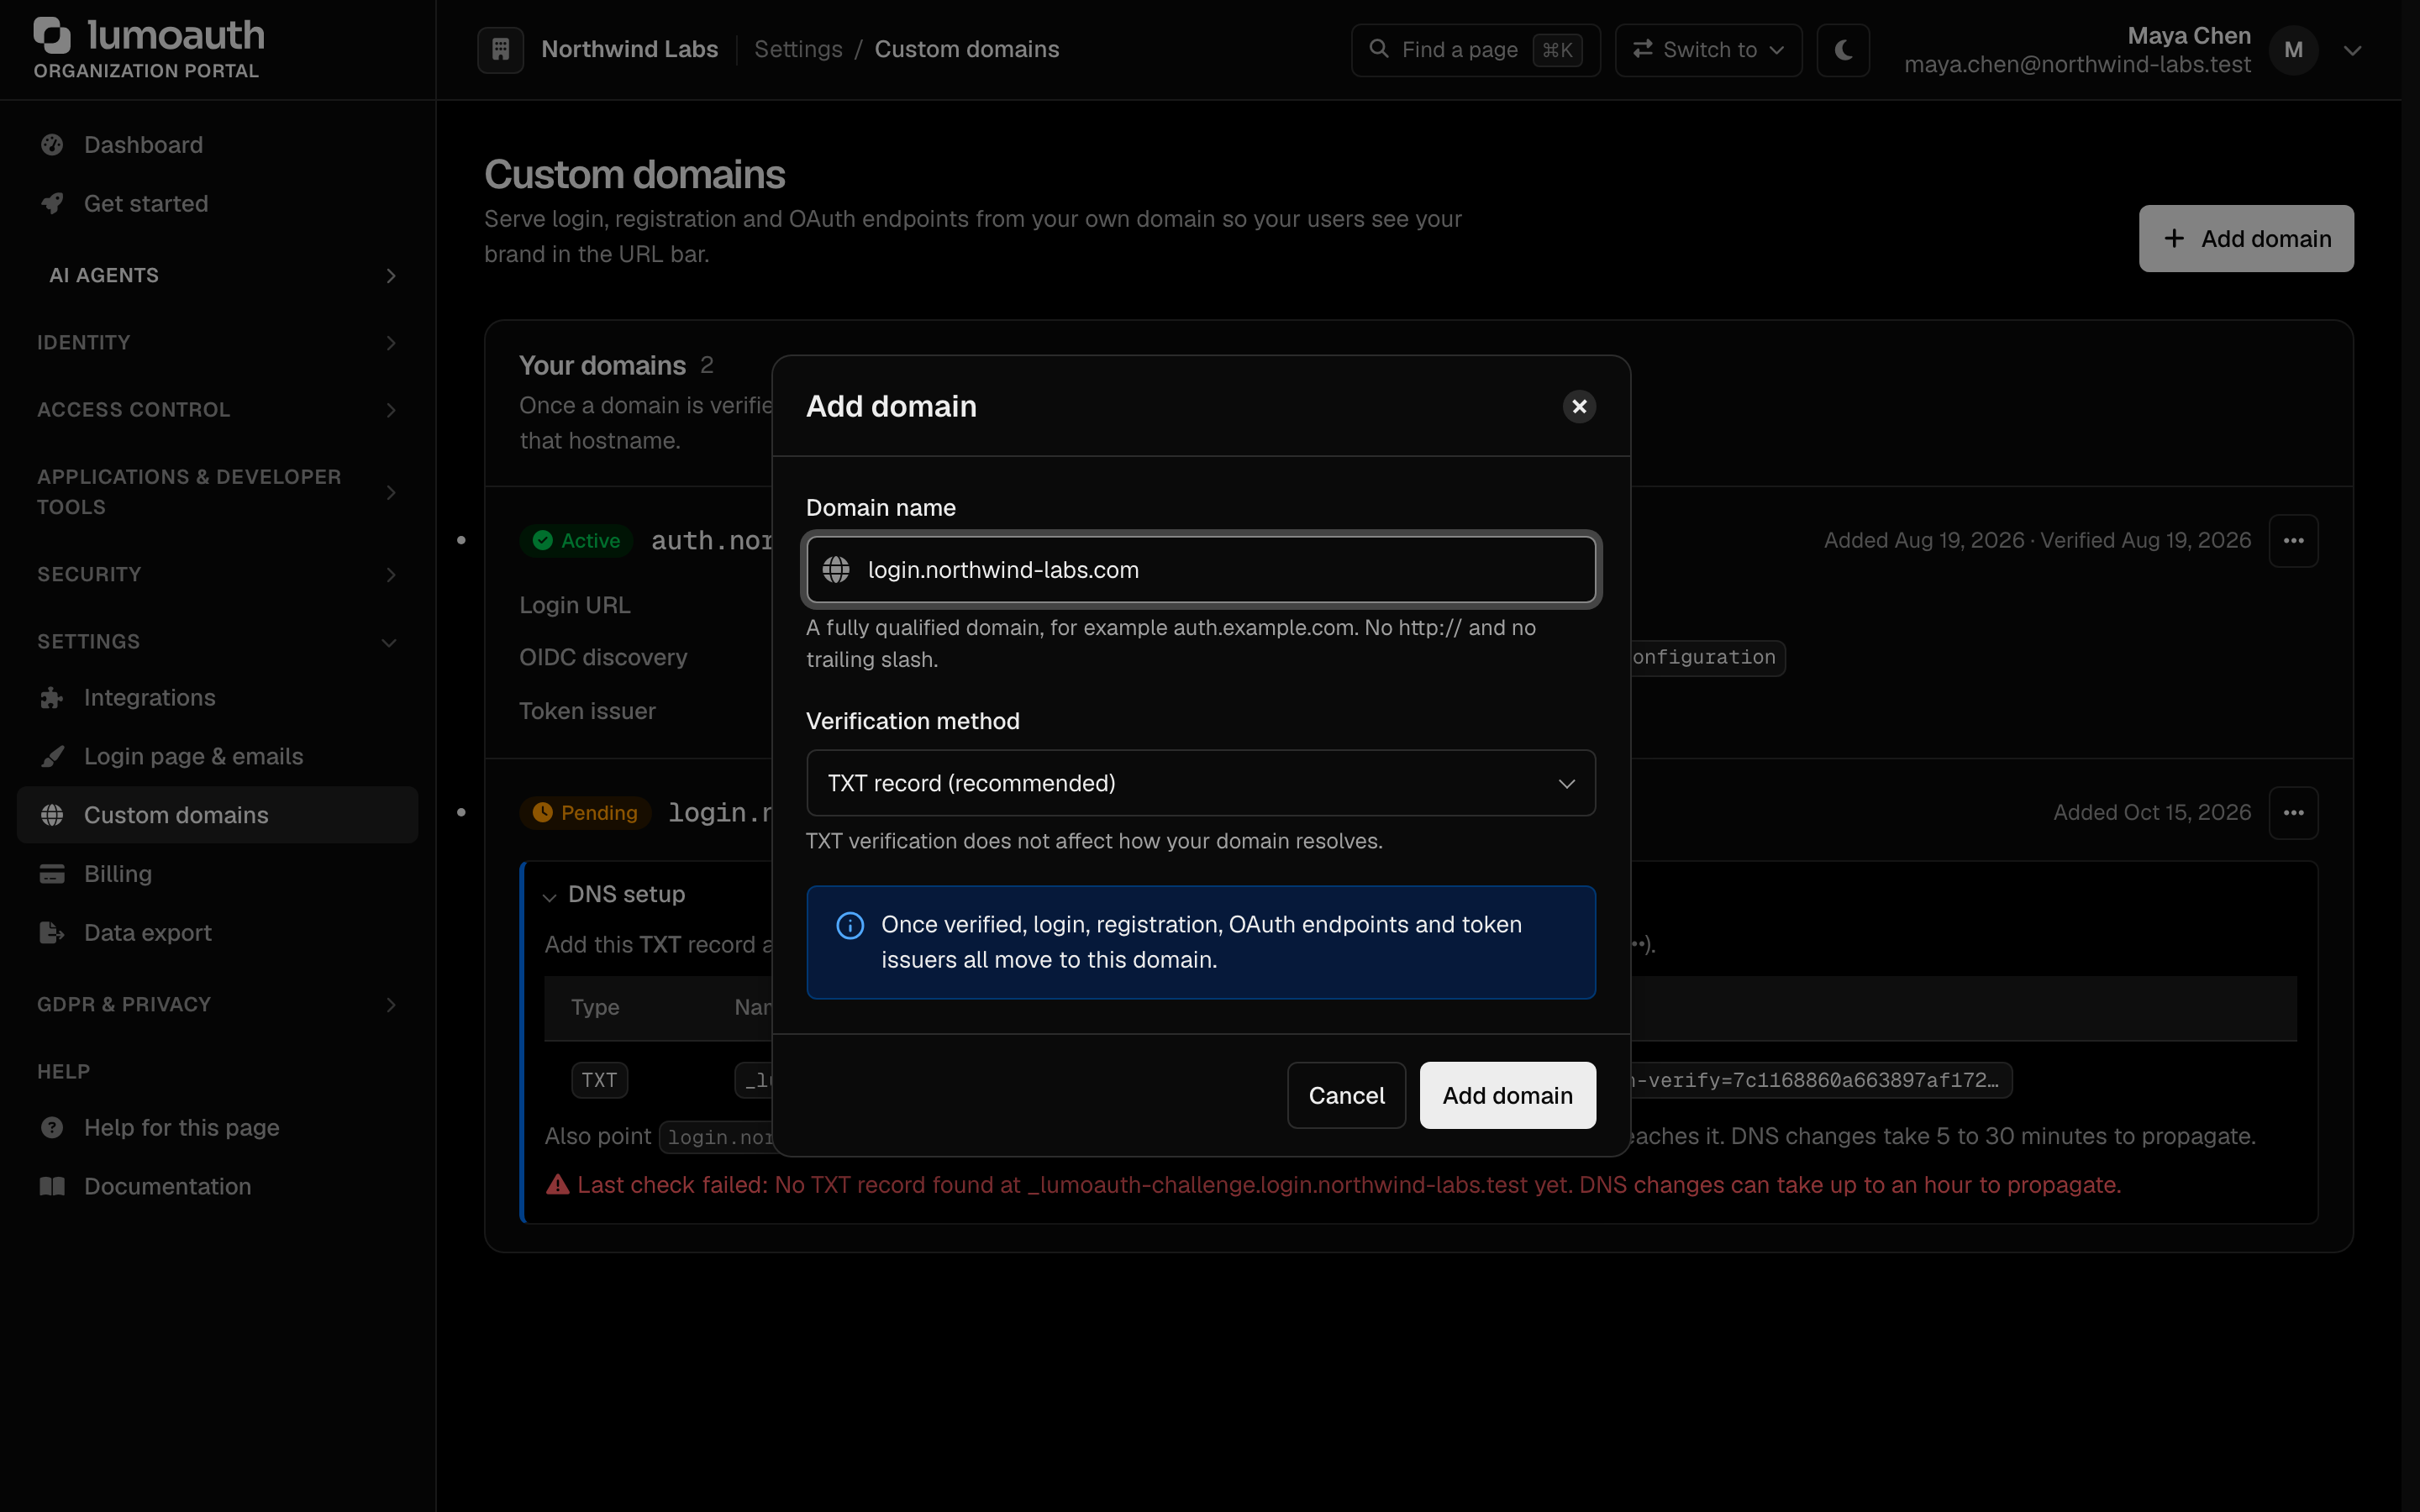
Task: Click the 'Added Oct 15, 2026' text
Action: [2152, 813]
